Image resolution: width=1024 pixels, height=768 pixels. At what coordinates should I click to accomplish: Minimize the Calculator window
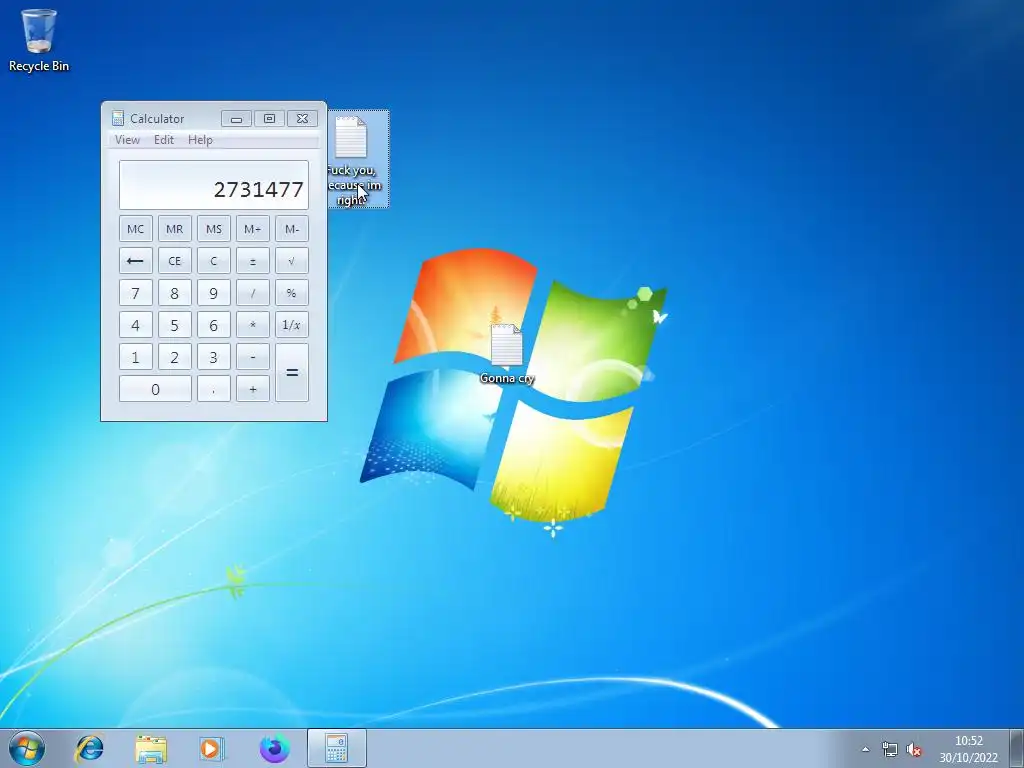point(236,119)
